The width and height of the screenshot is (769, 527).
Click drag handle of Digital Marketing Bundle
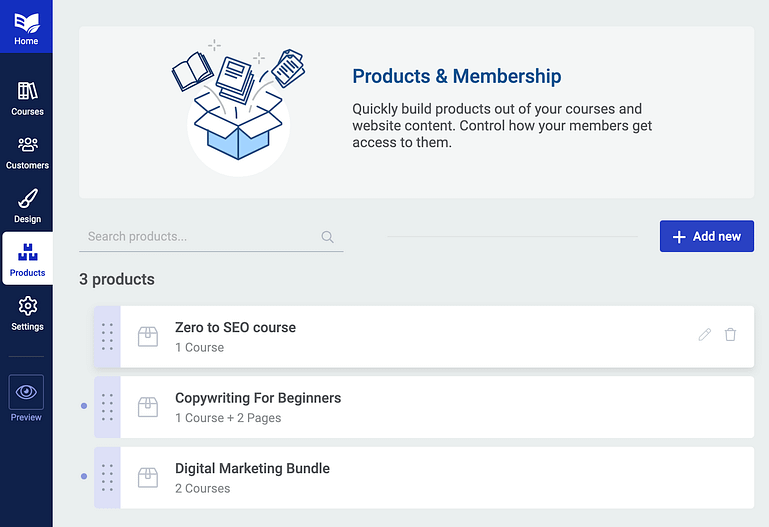click(x=107, y=478)
